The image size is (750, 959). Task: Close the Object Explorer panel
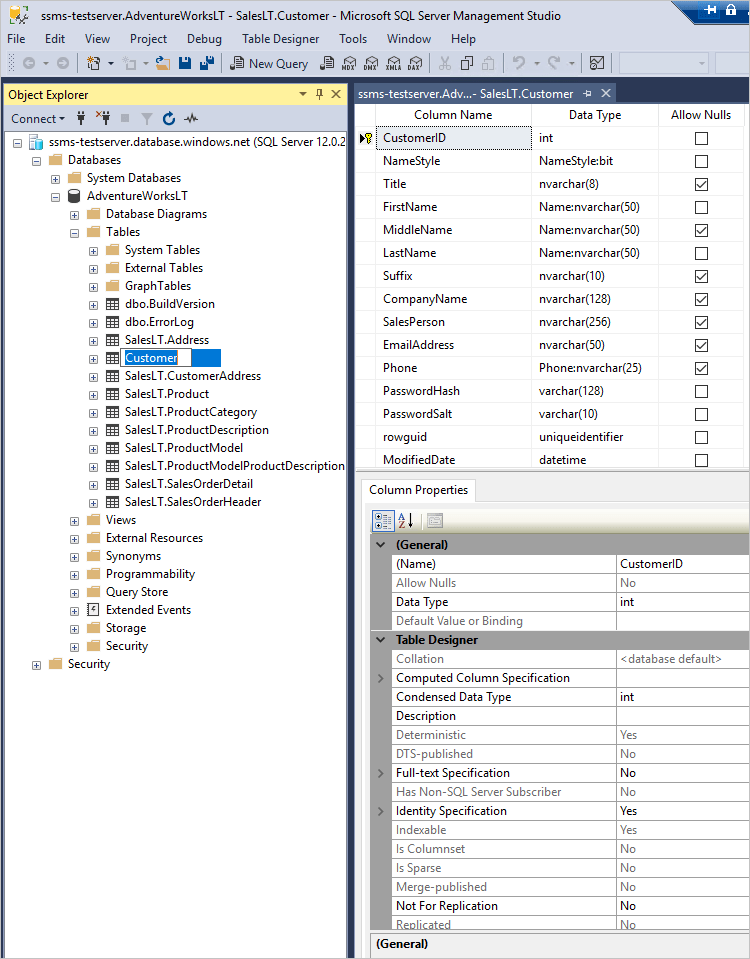[x=336, y=94]
